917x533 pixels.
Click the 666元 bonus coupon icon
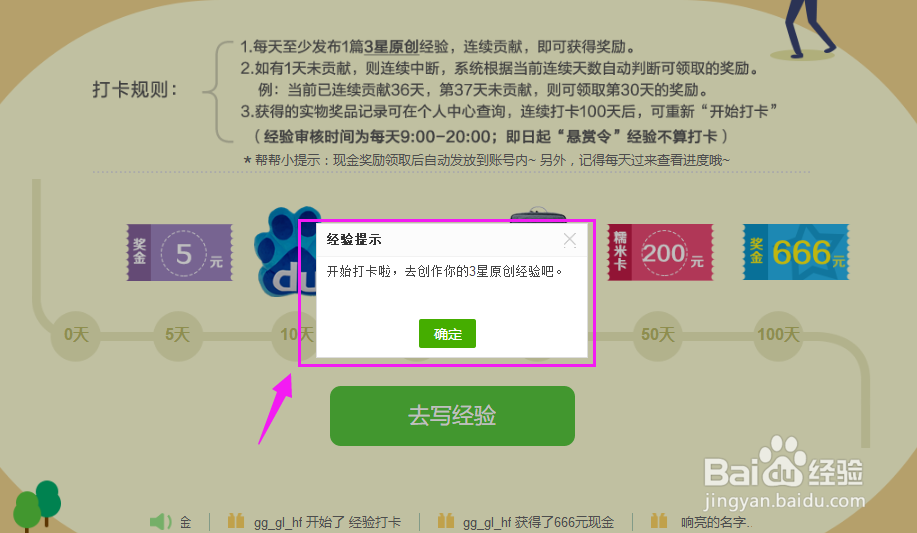pos(795,252)
